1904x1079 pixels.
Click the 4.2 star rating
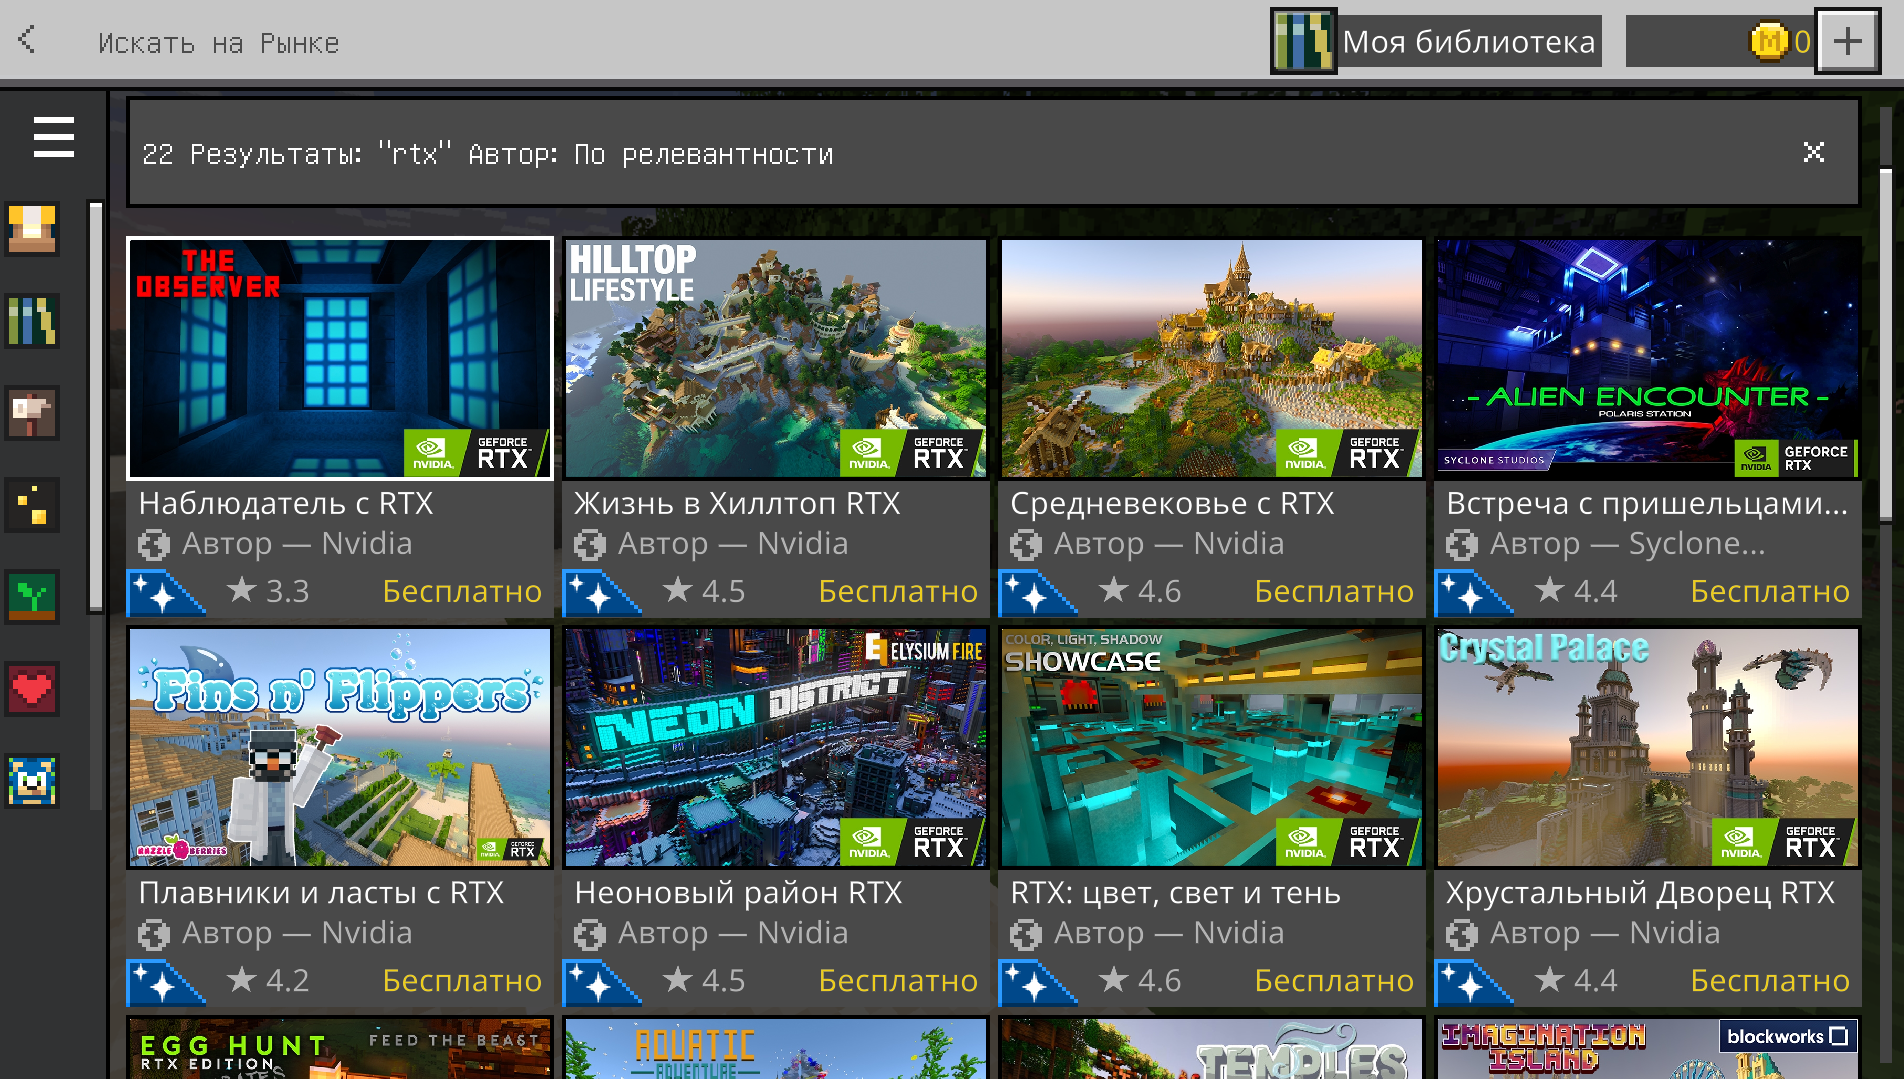pos(268,980)
